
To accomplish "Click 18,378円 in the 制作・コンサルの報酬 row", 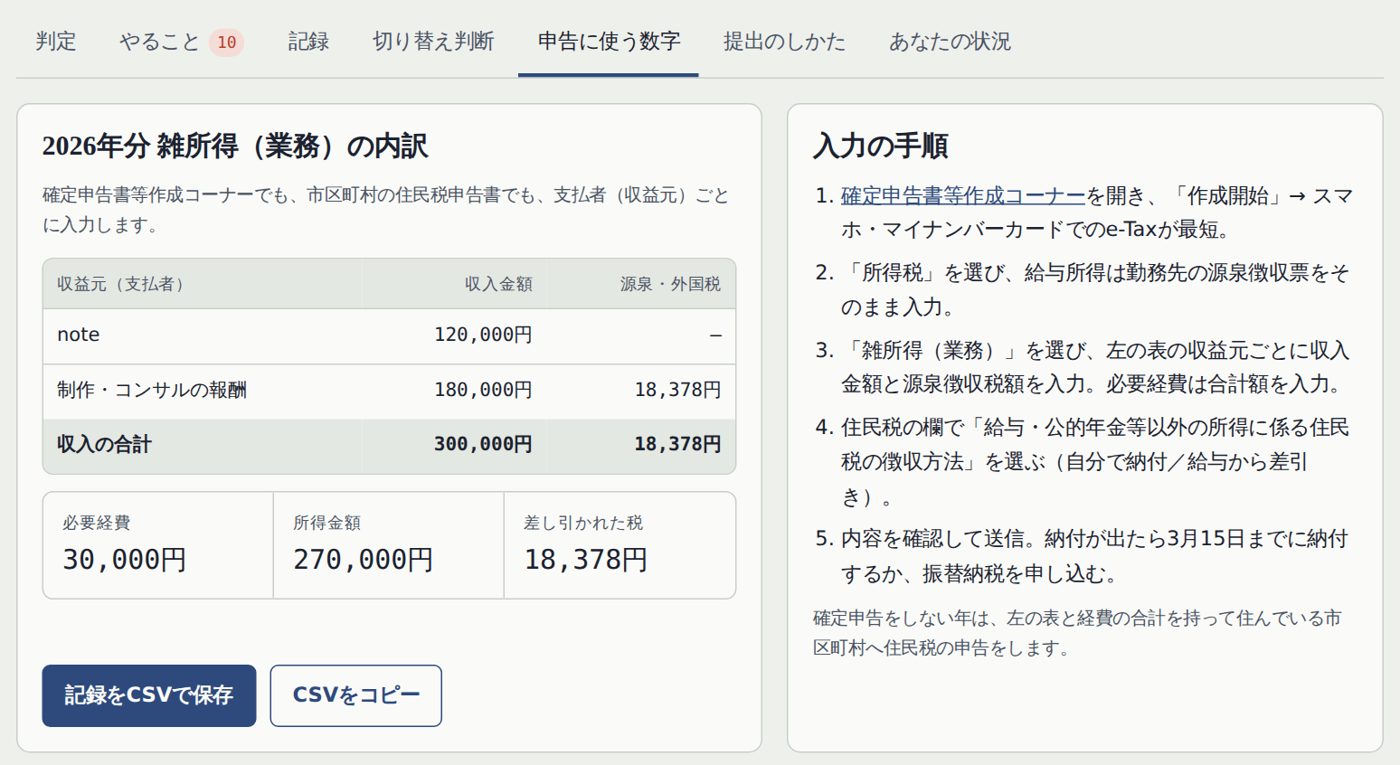I will [x=677, y=390].
